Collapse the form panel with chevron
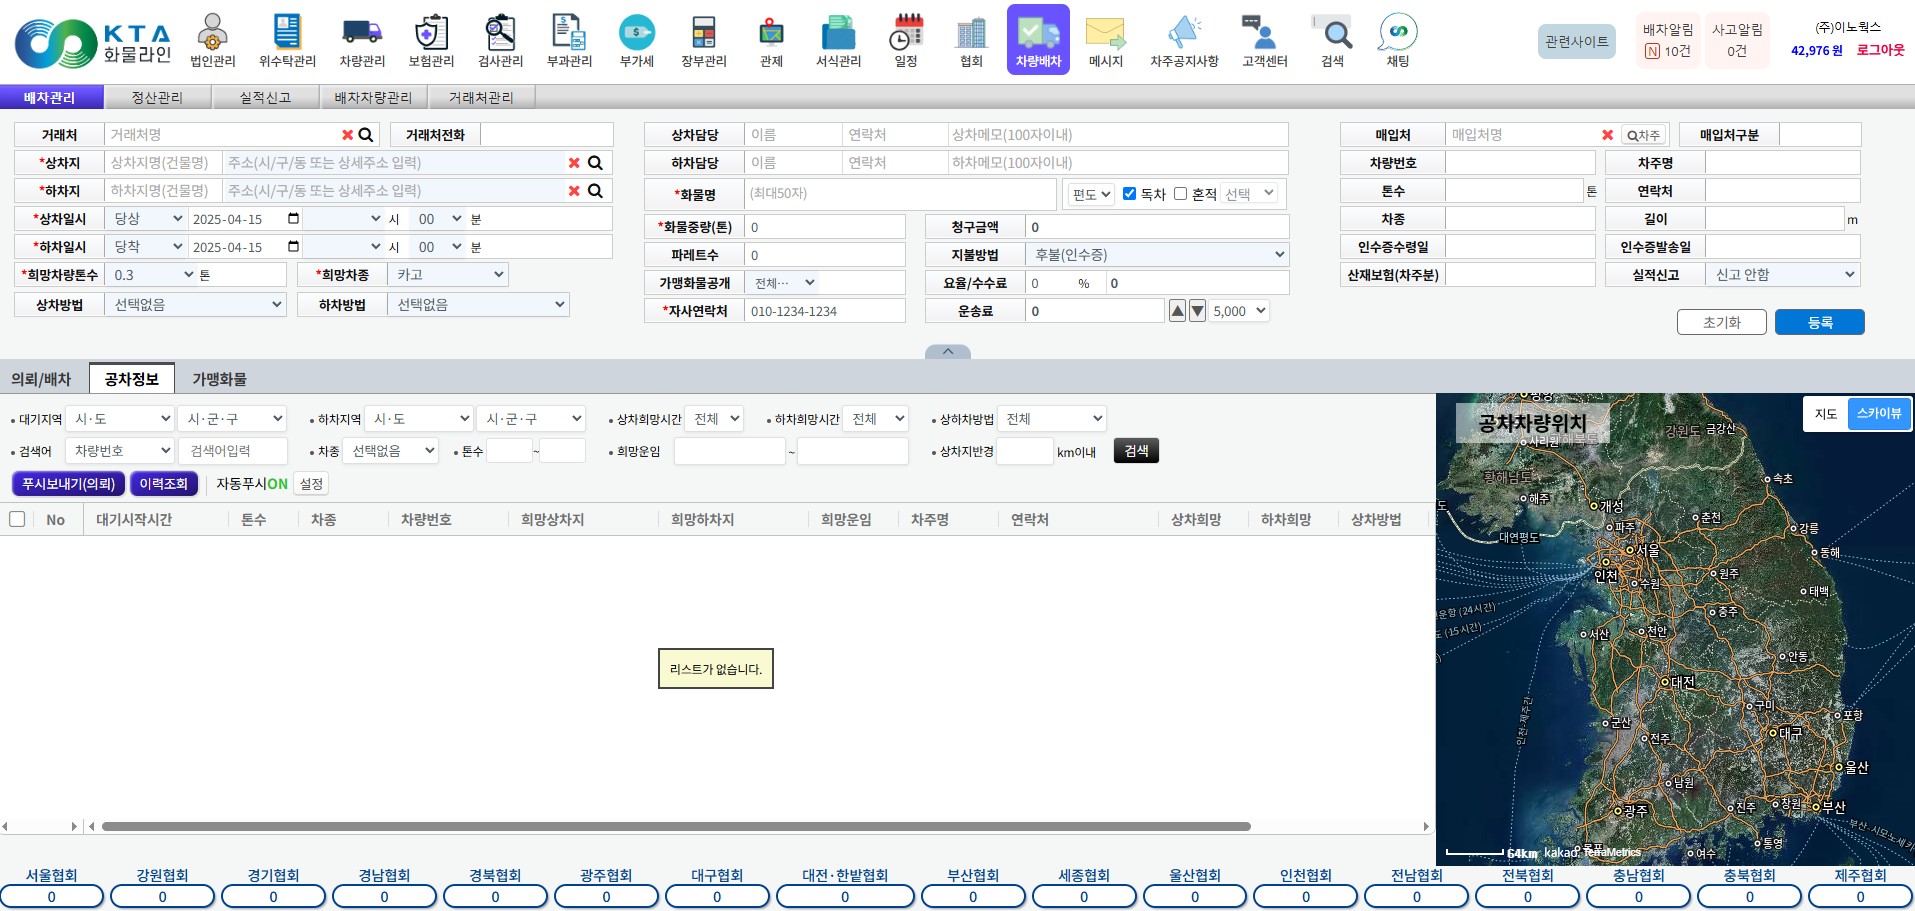This screenshot has width=1915, height=911. 948,352
